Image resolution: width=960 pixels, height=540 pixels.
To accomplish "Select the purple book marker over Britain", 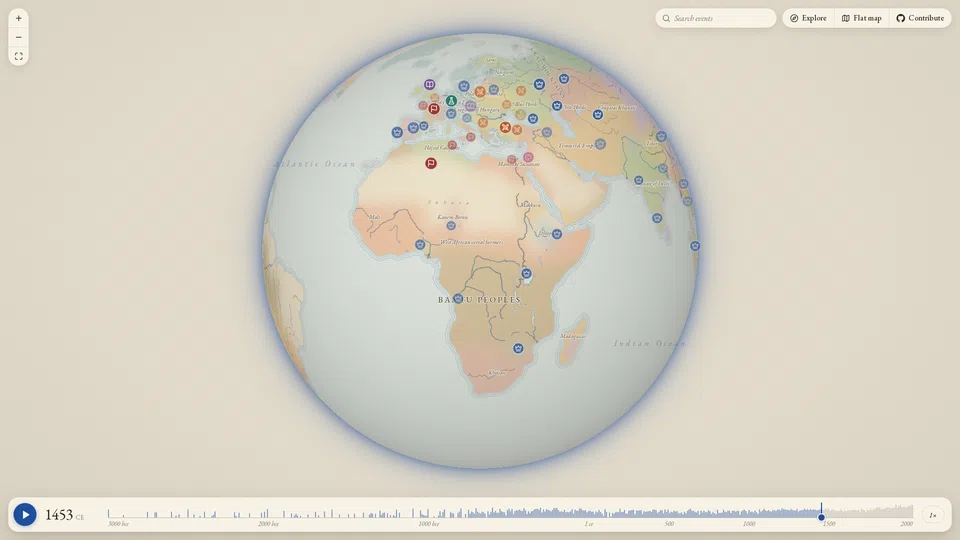I will [430, 84].
